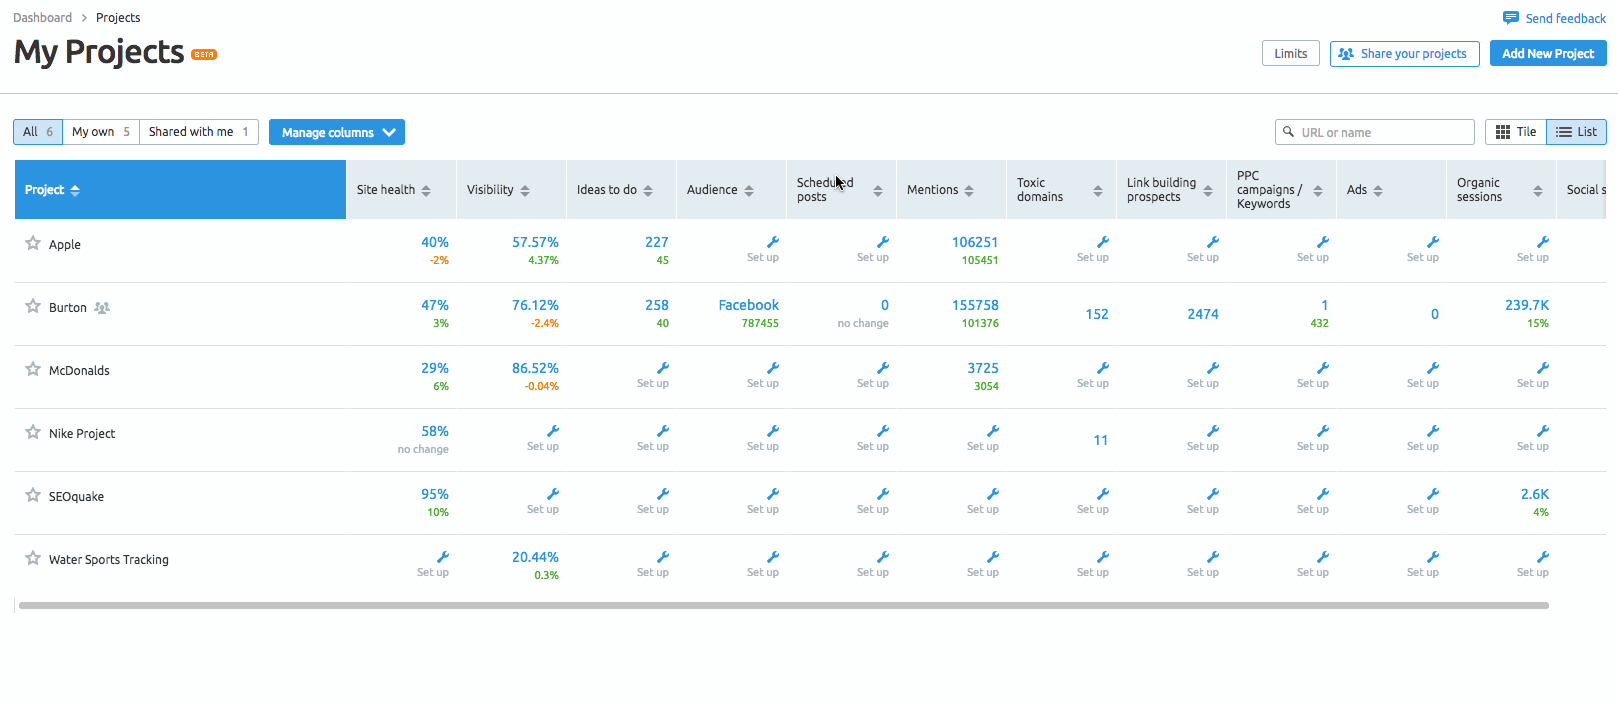Click the Projects breadcrumb
1618x705 pixels.
click(x=118, y=18)
